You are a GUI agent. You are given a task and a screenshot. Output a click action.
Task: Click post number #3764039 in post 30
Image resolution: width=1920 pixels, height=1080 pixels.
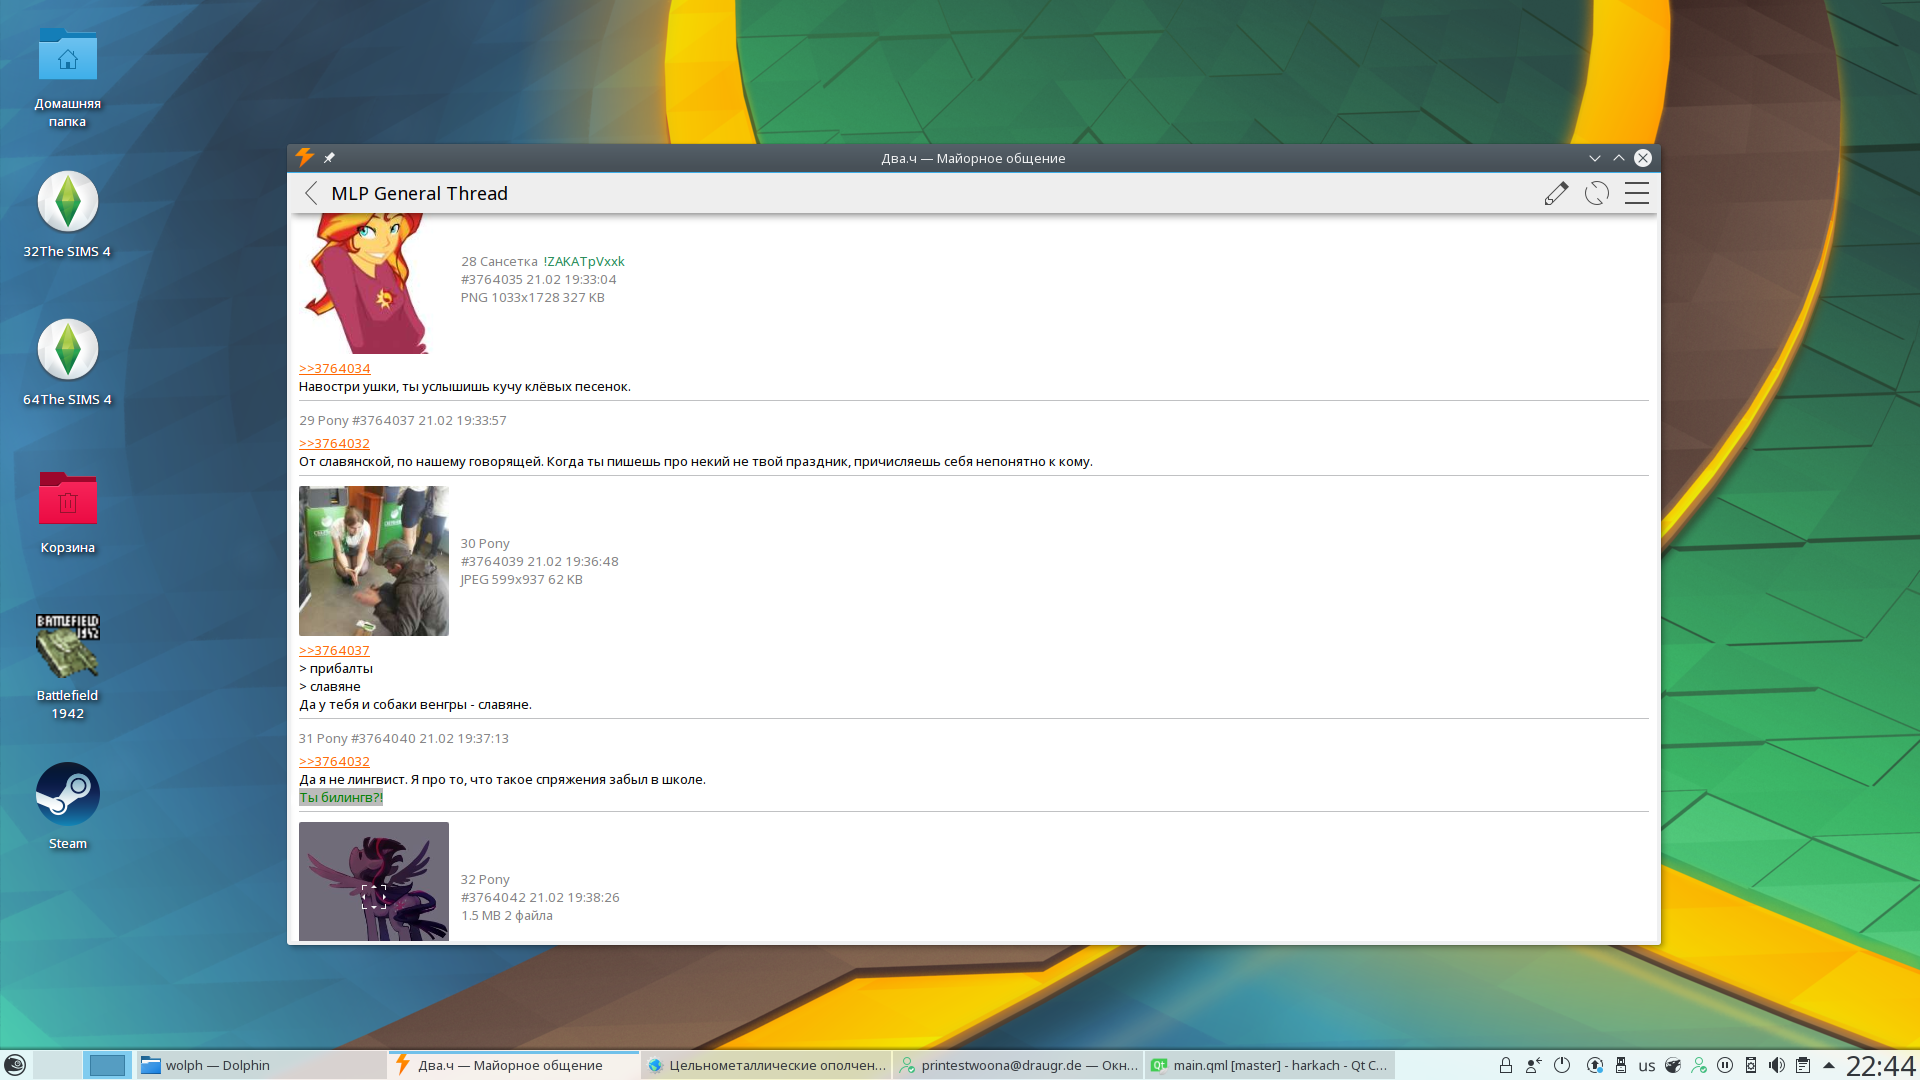point(492,561)
